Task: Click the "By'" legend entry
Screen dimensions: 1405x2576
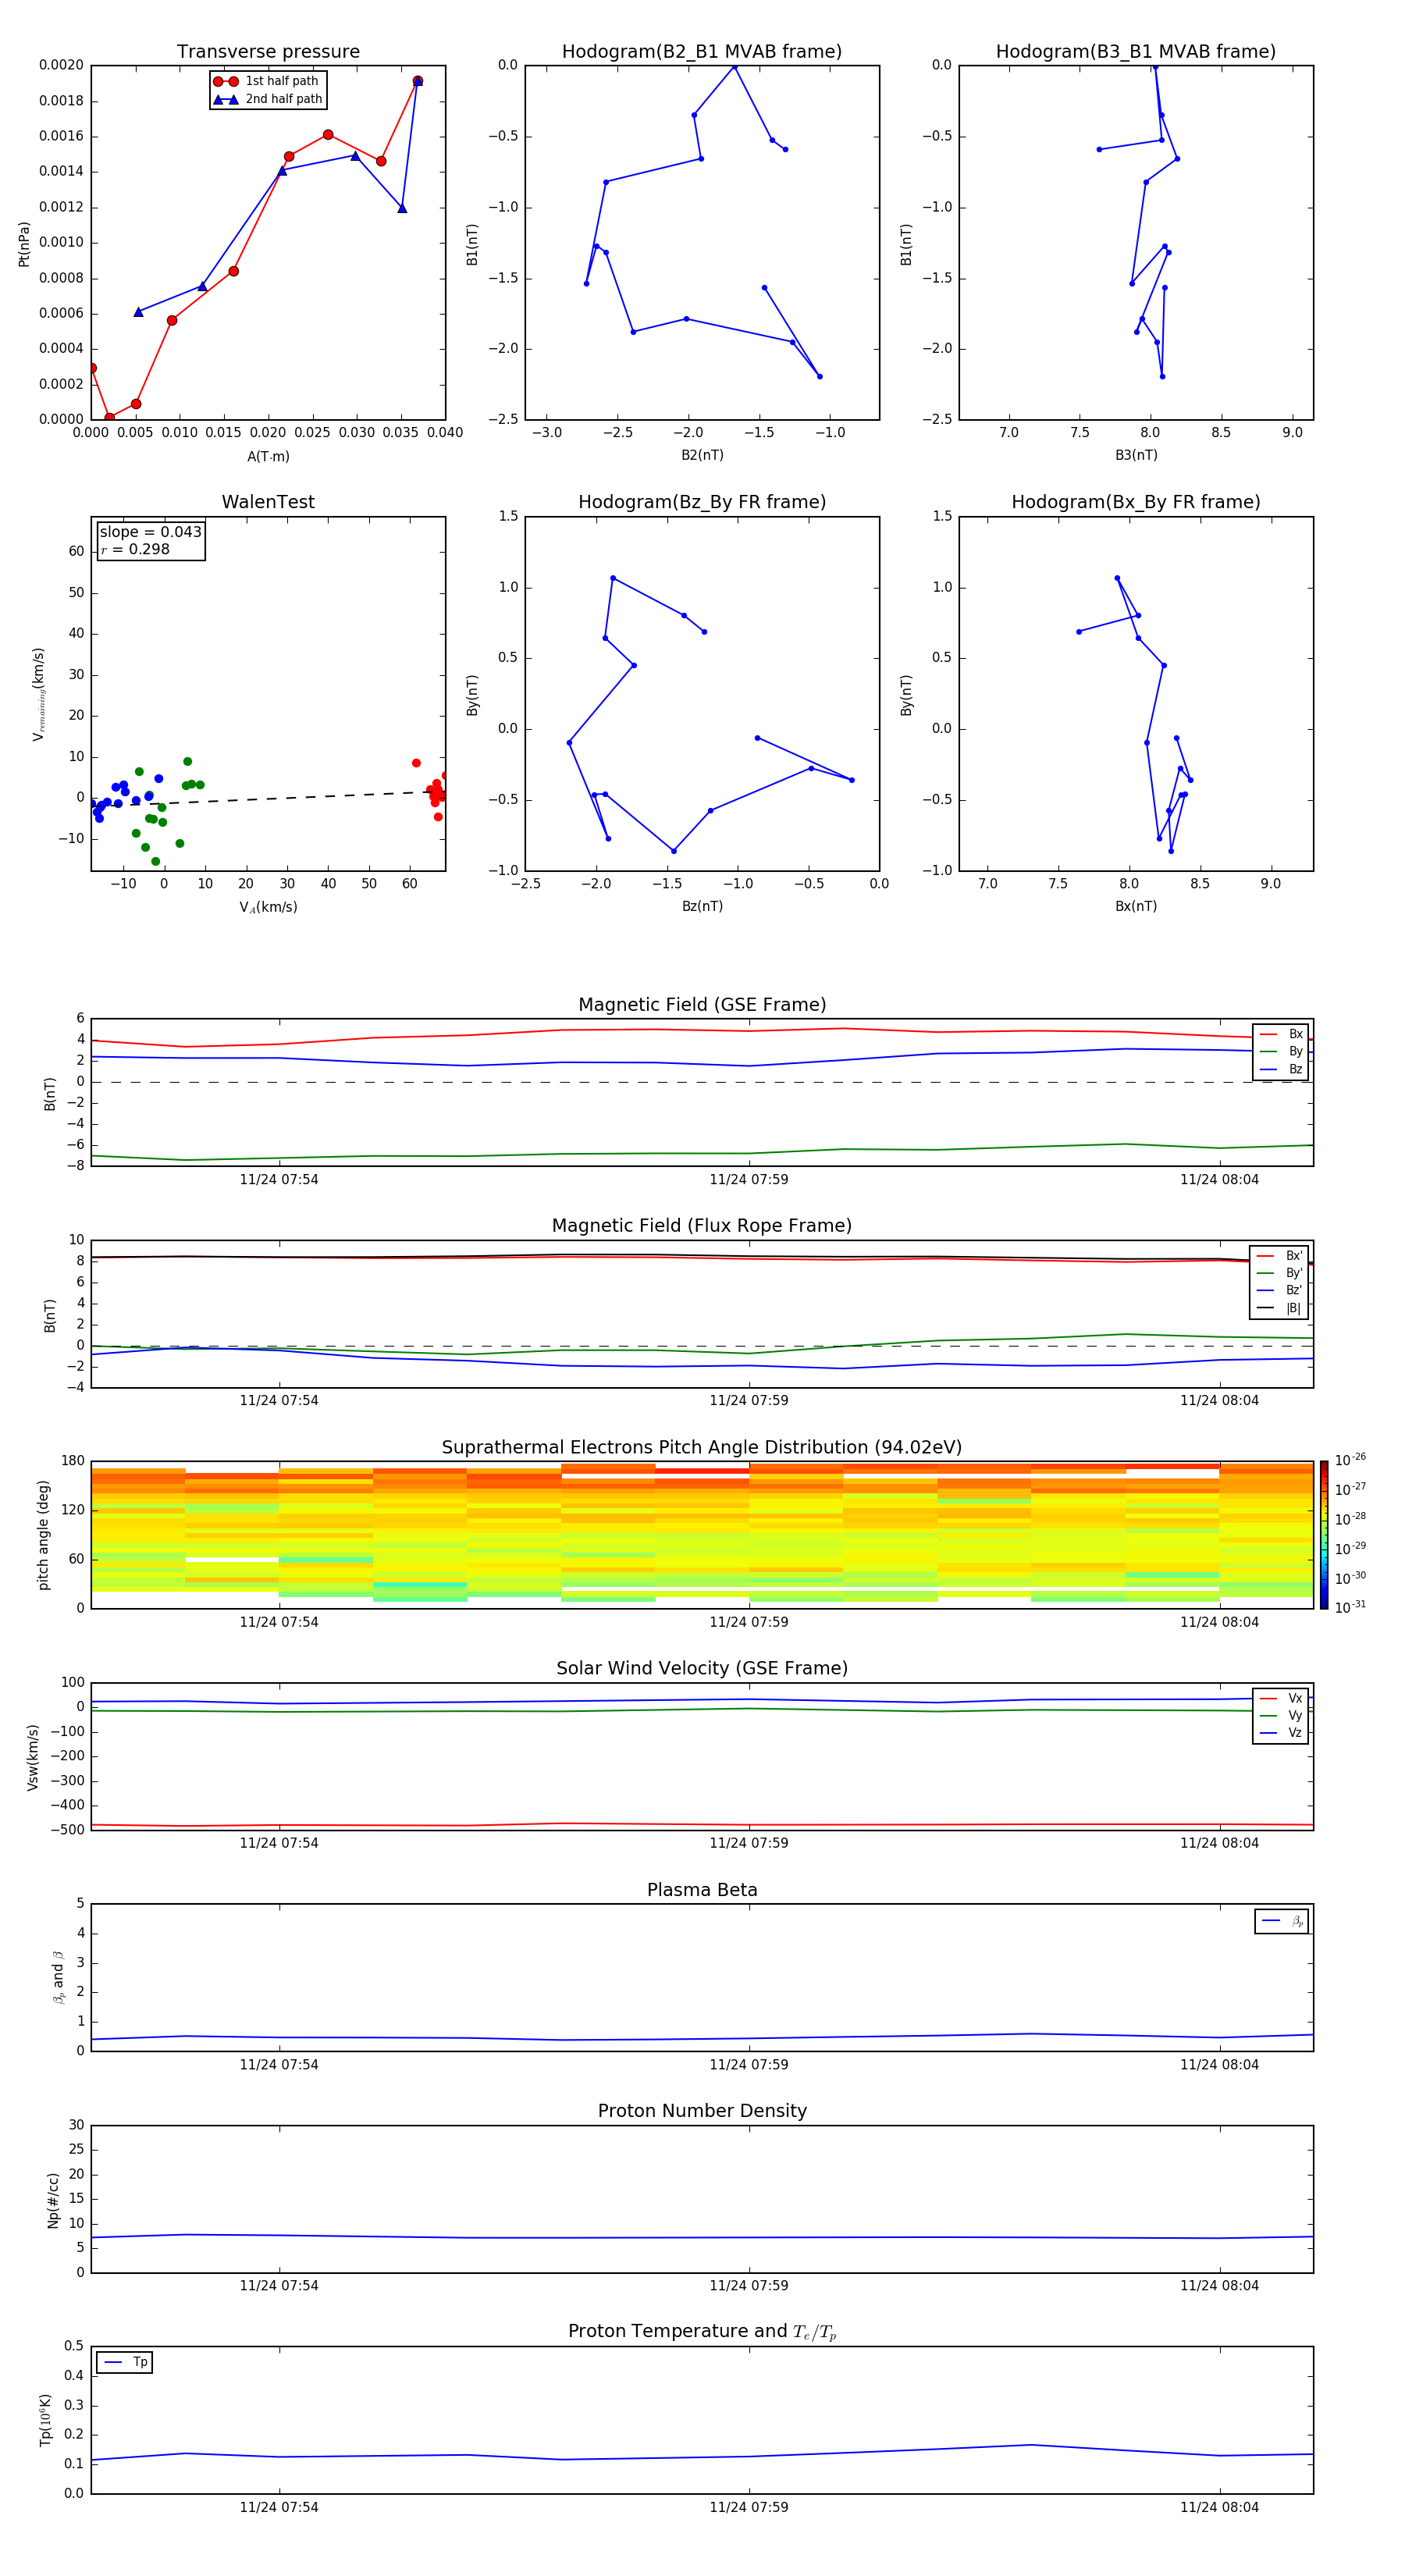Action: (x=1280, y=1273)
